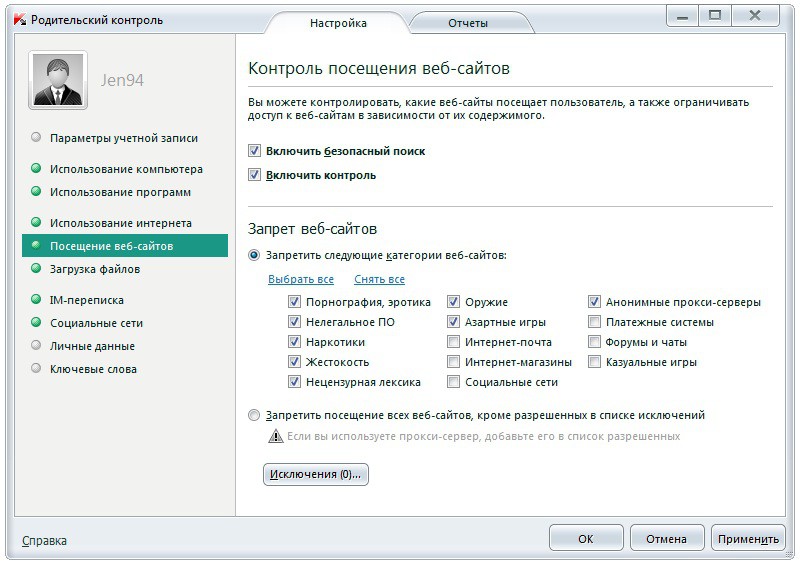Open Загрузка файлов section in sidebar
Screen dimensions: 800x565
coord(95,269)
